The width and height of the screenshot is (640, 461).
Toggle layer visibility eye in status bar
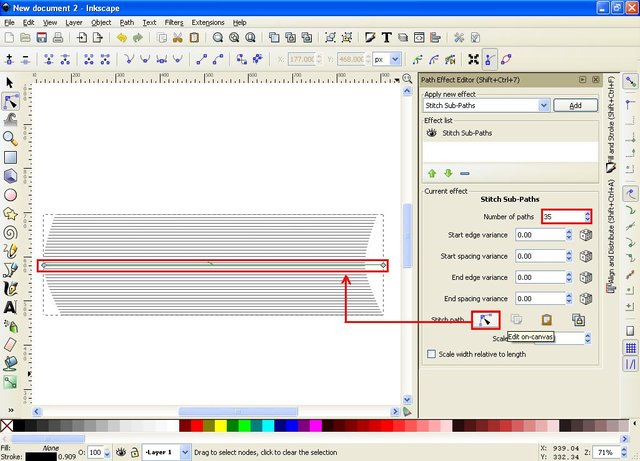(121, 452)
